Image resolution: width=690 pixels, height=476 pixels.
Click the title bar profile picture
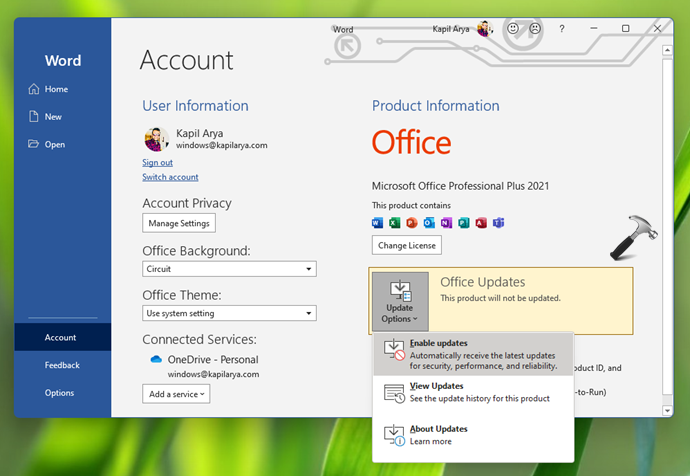(485, 29)
